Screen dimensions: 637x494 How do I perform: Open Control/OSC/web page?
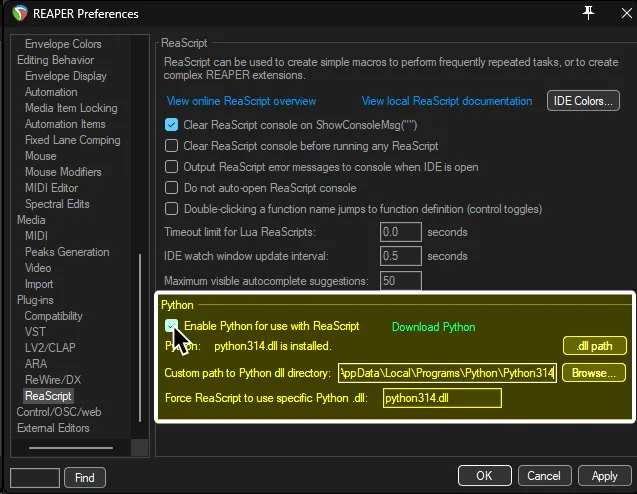(x=59, y=412)
